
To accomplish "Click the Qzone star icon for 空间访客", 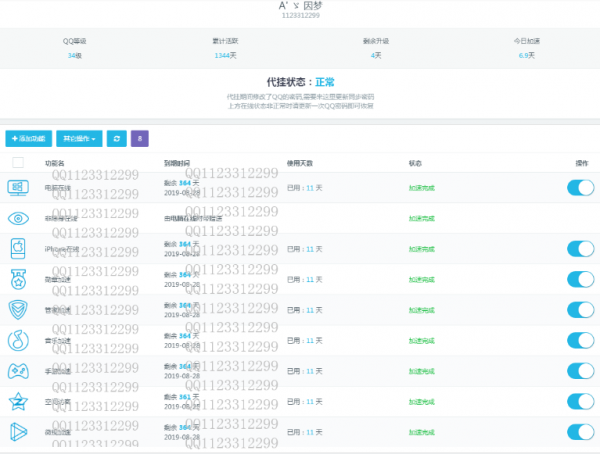I will click(x=18, y=402).
